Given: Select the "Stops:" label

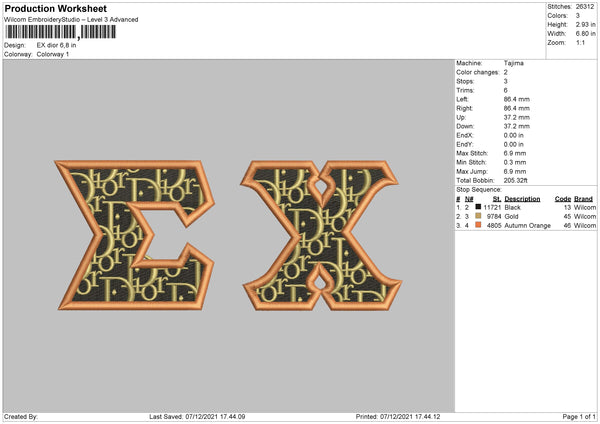Looking at the screenshot, I should (465, 82).
